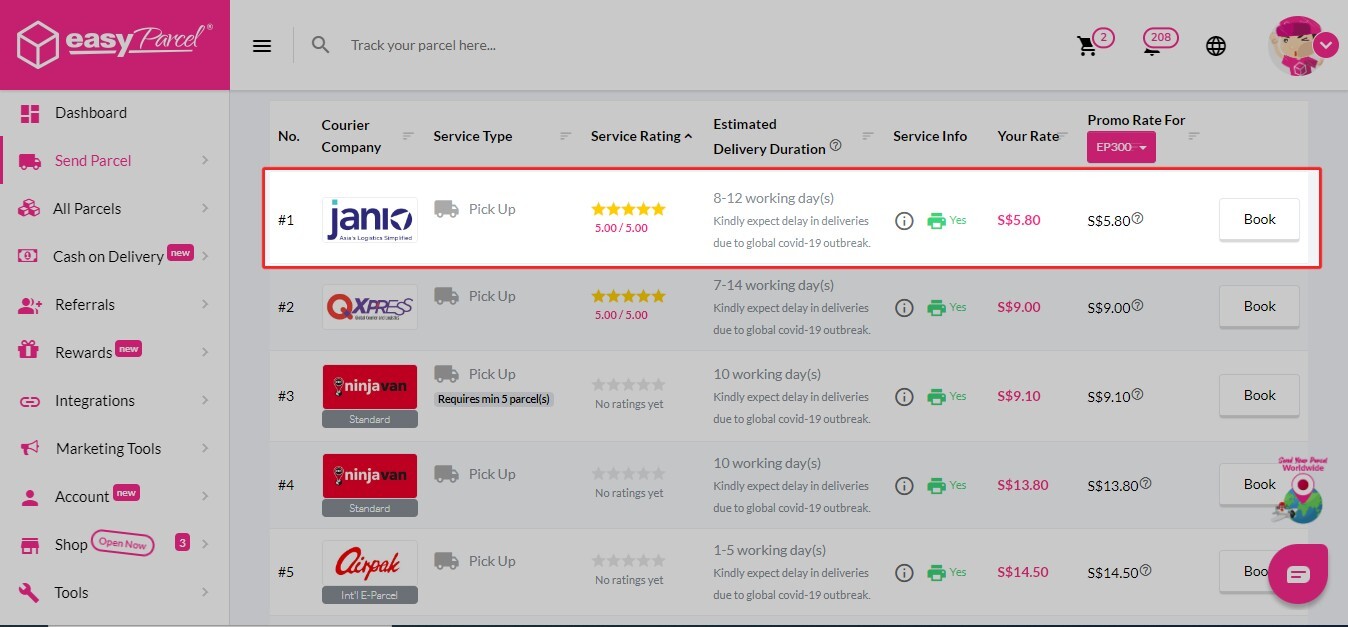Click the info icon for Janio row
1348x627 pixels.
pos(904,221)
